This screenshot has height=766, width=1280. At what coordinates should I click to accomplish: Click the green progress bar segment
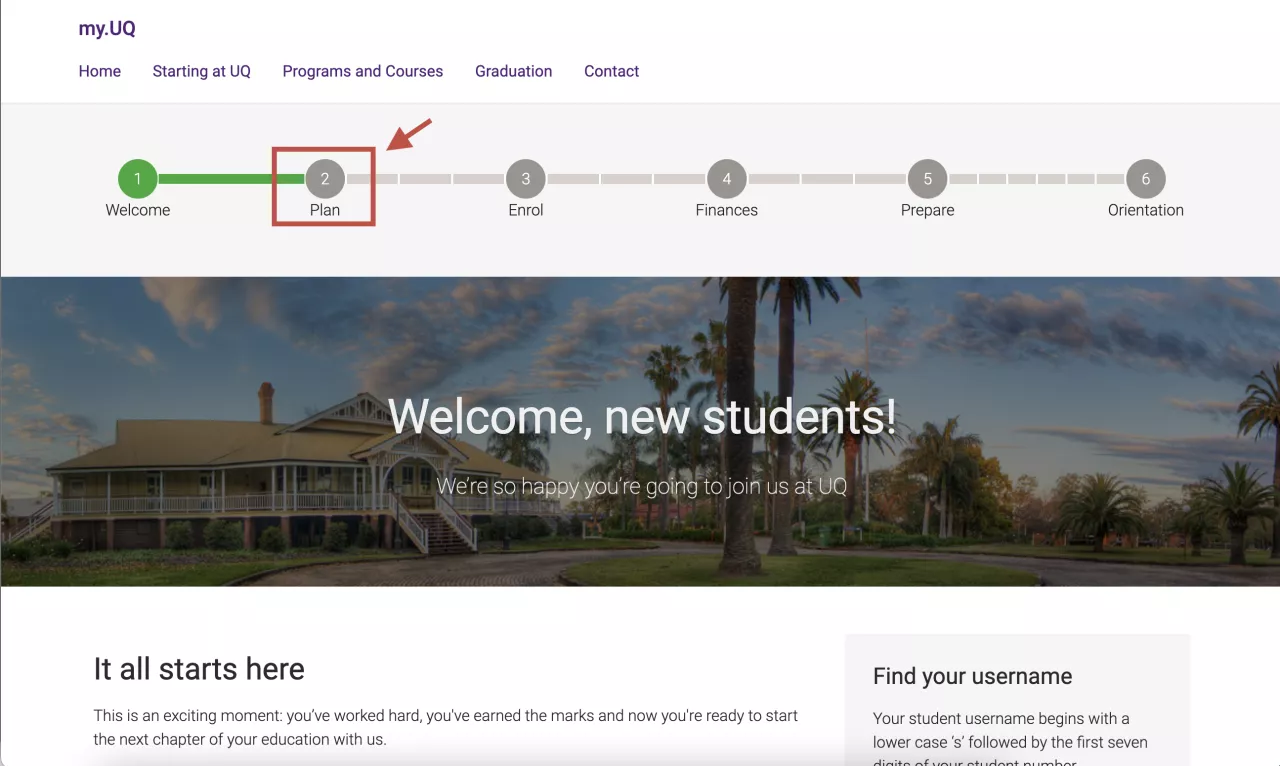coord(230,179)
